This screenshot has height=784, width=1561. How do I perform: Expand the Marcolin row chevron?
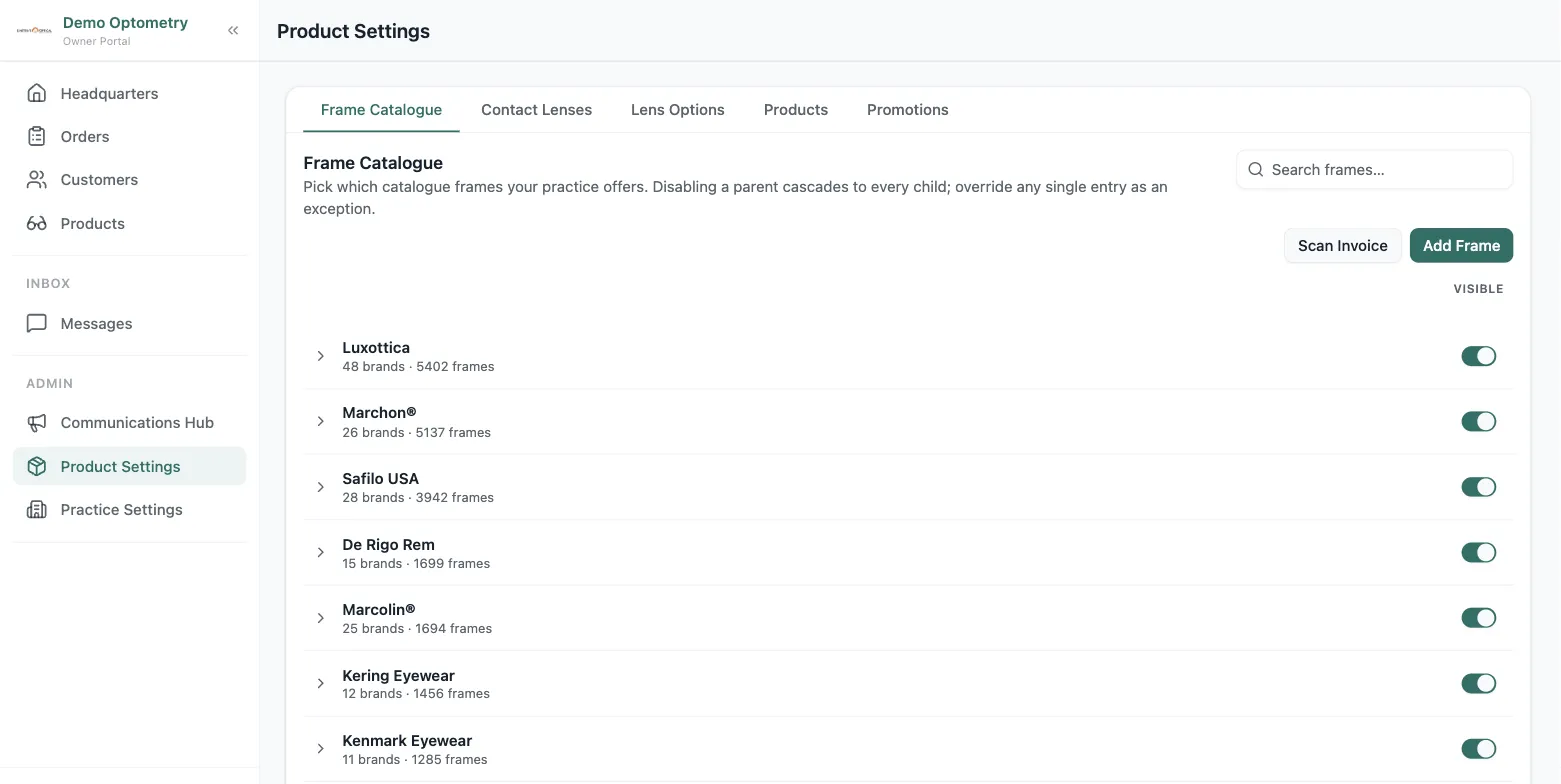(320, 618)
